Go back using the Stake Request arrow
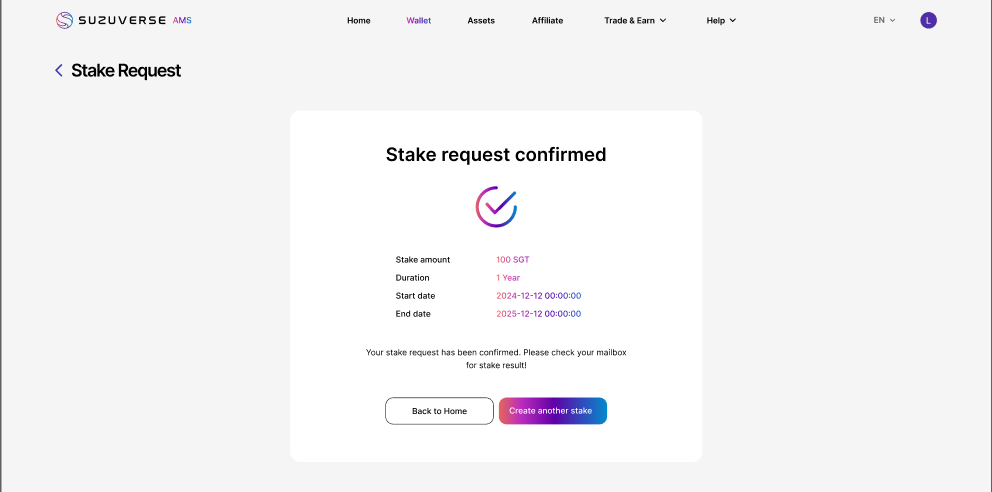Image resolution: width=992 pixels, height=492 pixels. 59,70
